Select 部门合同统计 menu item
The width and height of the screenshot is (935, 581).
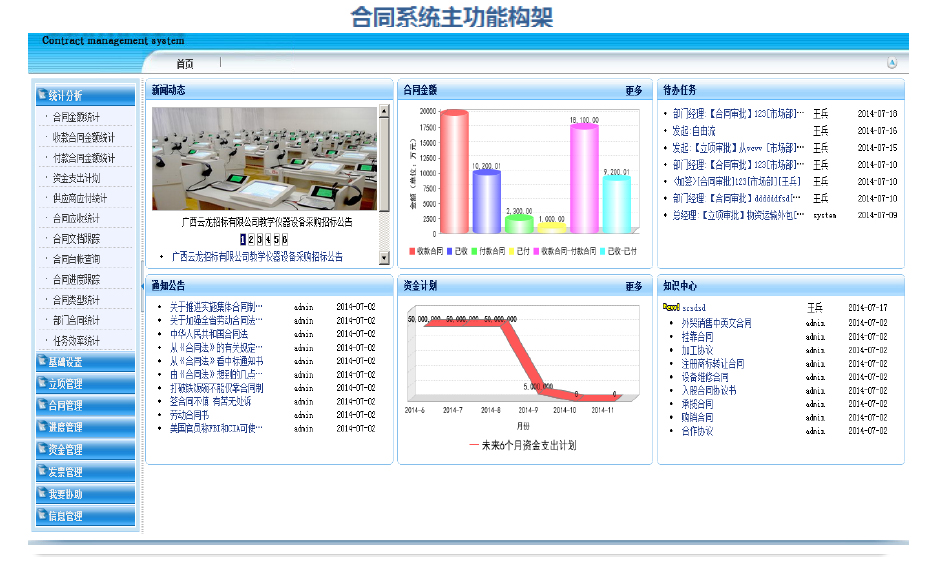76,320
